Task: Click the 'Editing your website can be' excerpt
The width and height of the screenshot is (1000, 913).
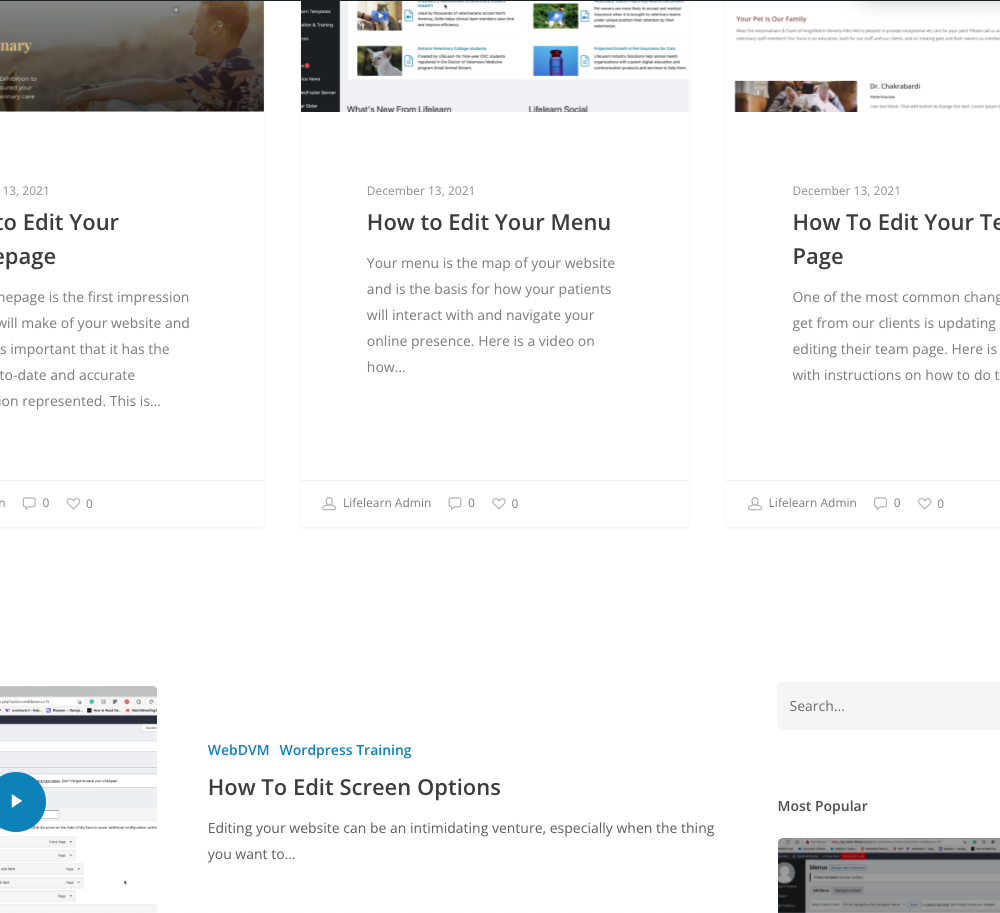Action: click(461, 841)
